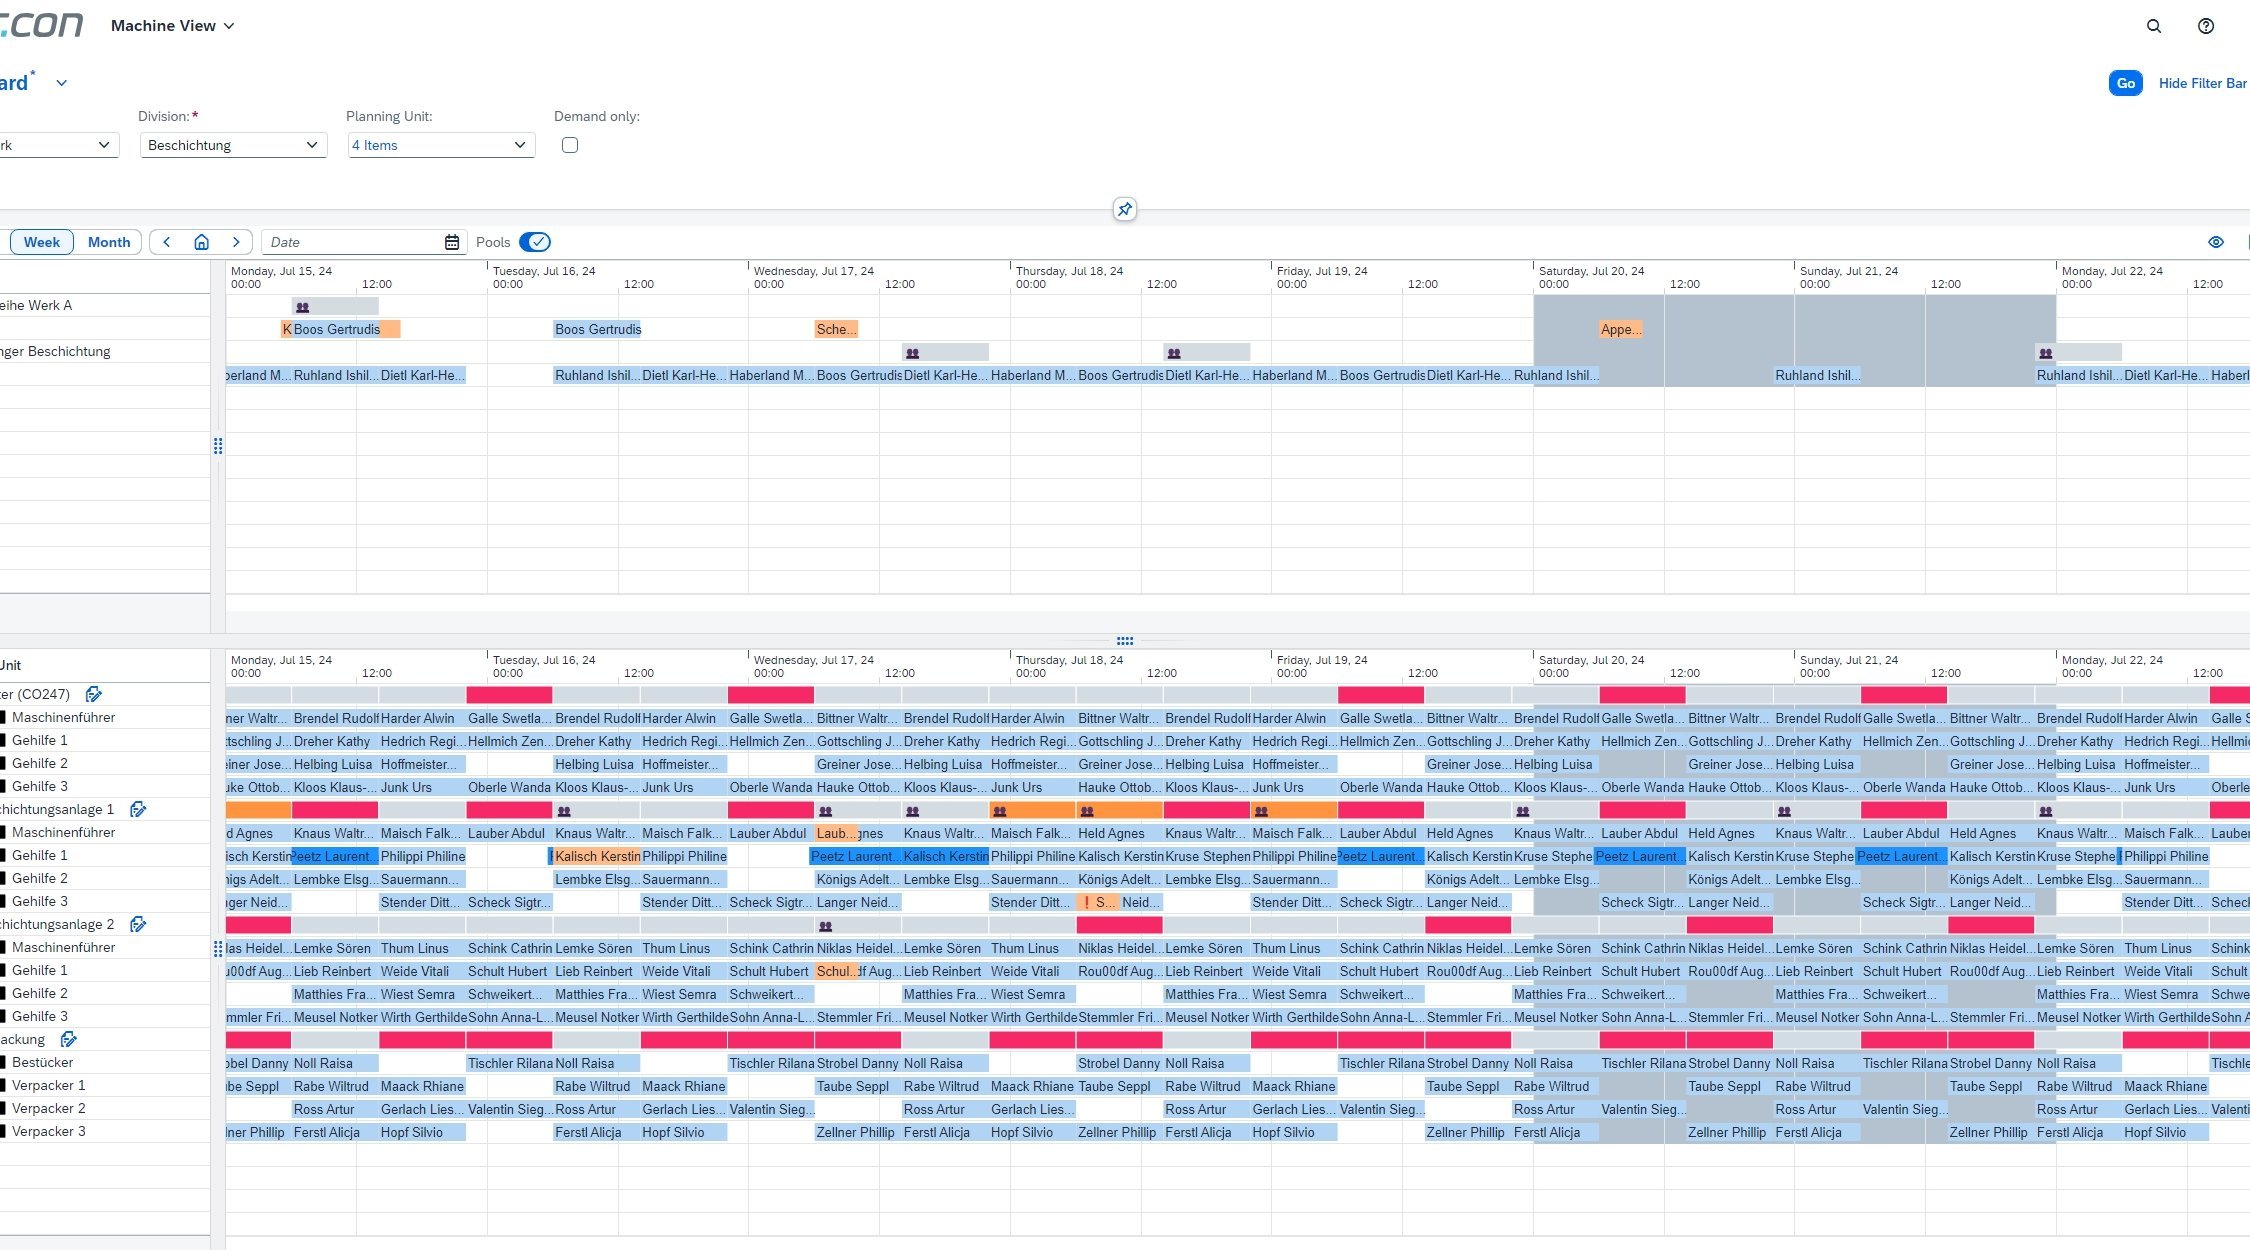Screen dimensions: 2250x1250
Task: Click the red warning exclamation on the Thursday Gehilfe 3 shift
Action: click(x=1086, y=902)
